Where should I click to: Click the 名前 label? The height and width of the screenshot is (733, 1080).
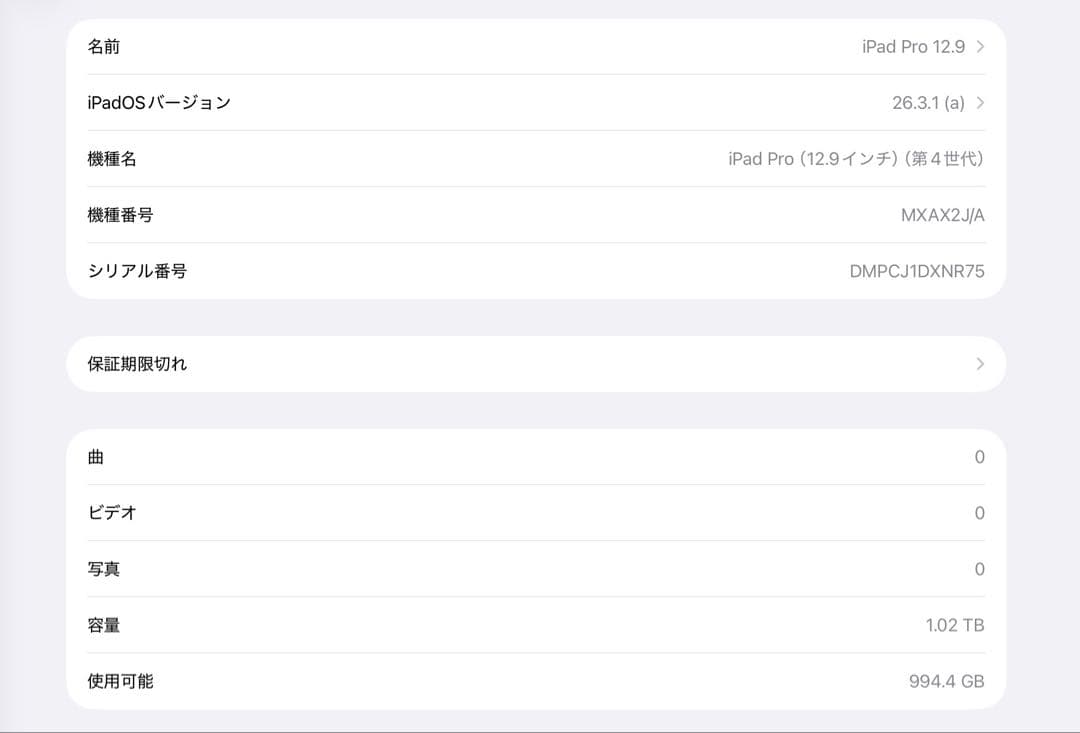click(103, 47)
